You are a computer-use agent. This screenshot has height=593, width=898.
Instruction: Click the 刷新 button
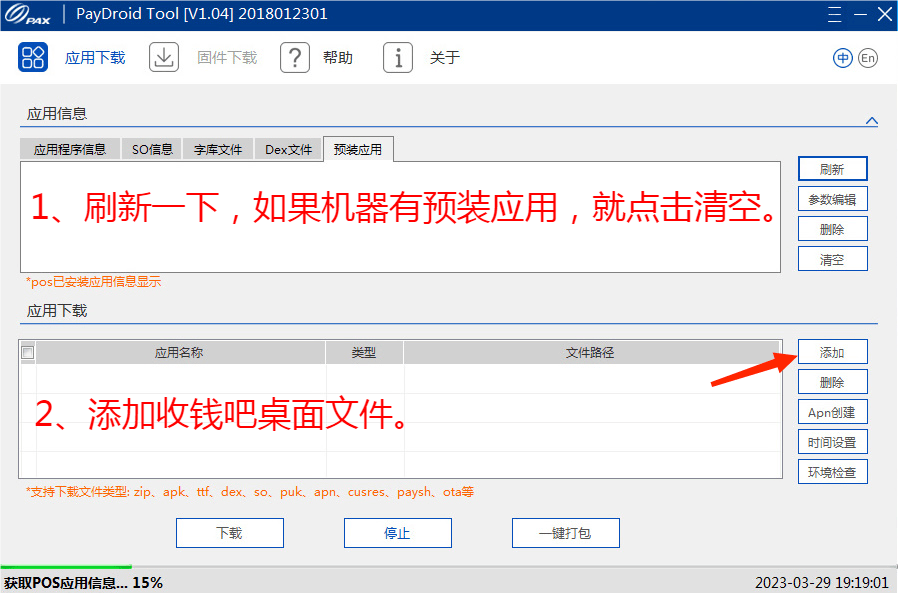coord(833,169)
